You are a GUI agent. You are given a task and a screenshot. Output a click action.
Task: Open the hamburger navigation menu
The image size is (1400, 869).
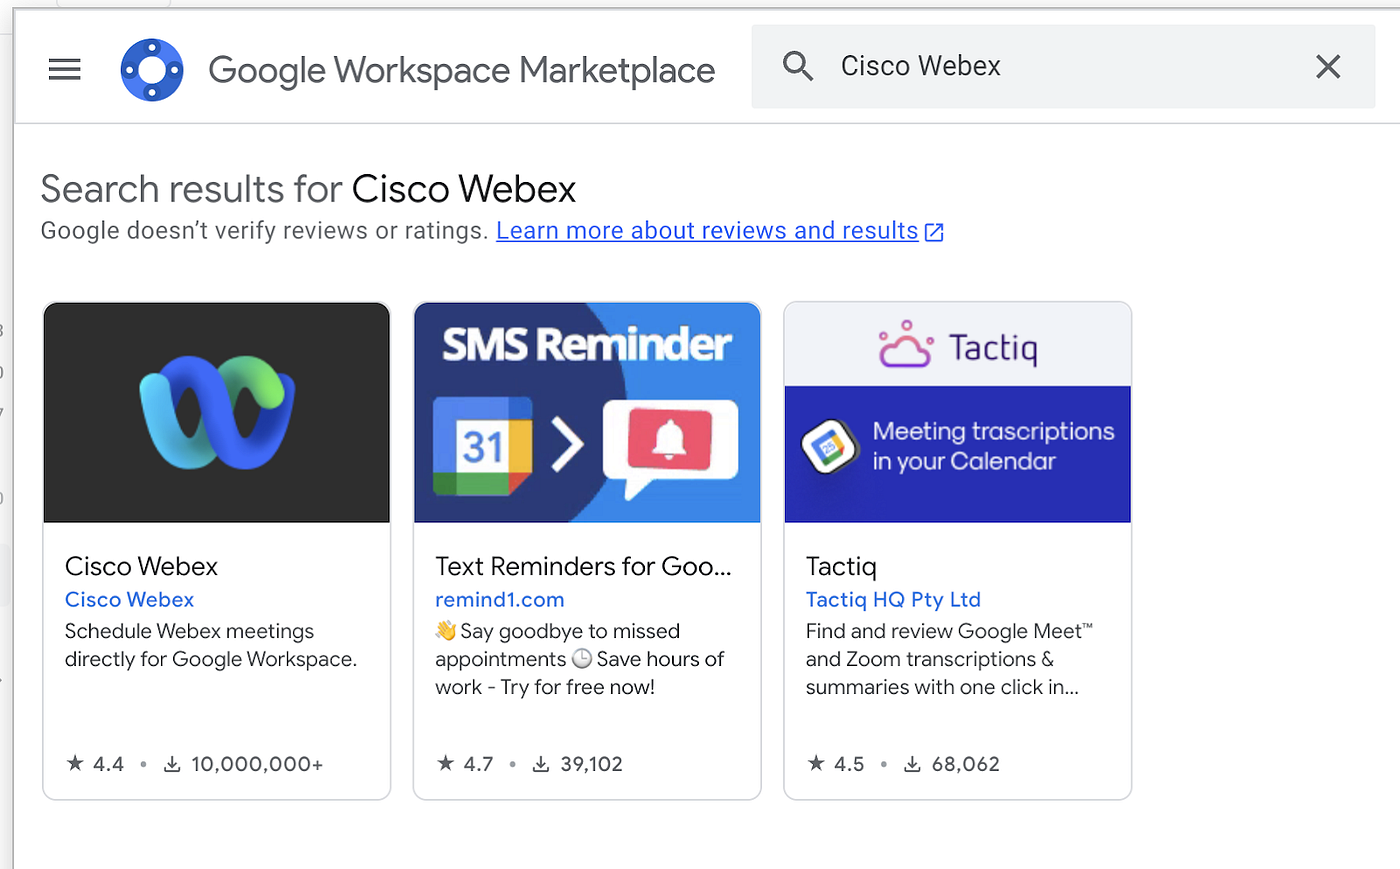point(64,69)
